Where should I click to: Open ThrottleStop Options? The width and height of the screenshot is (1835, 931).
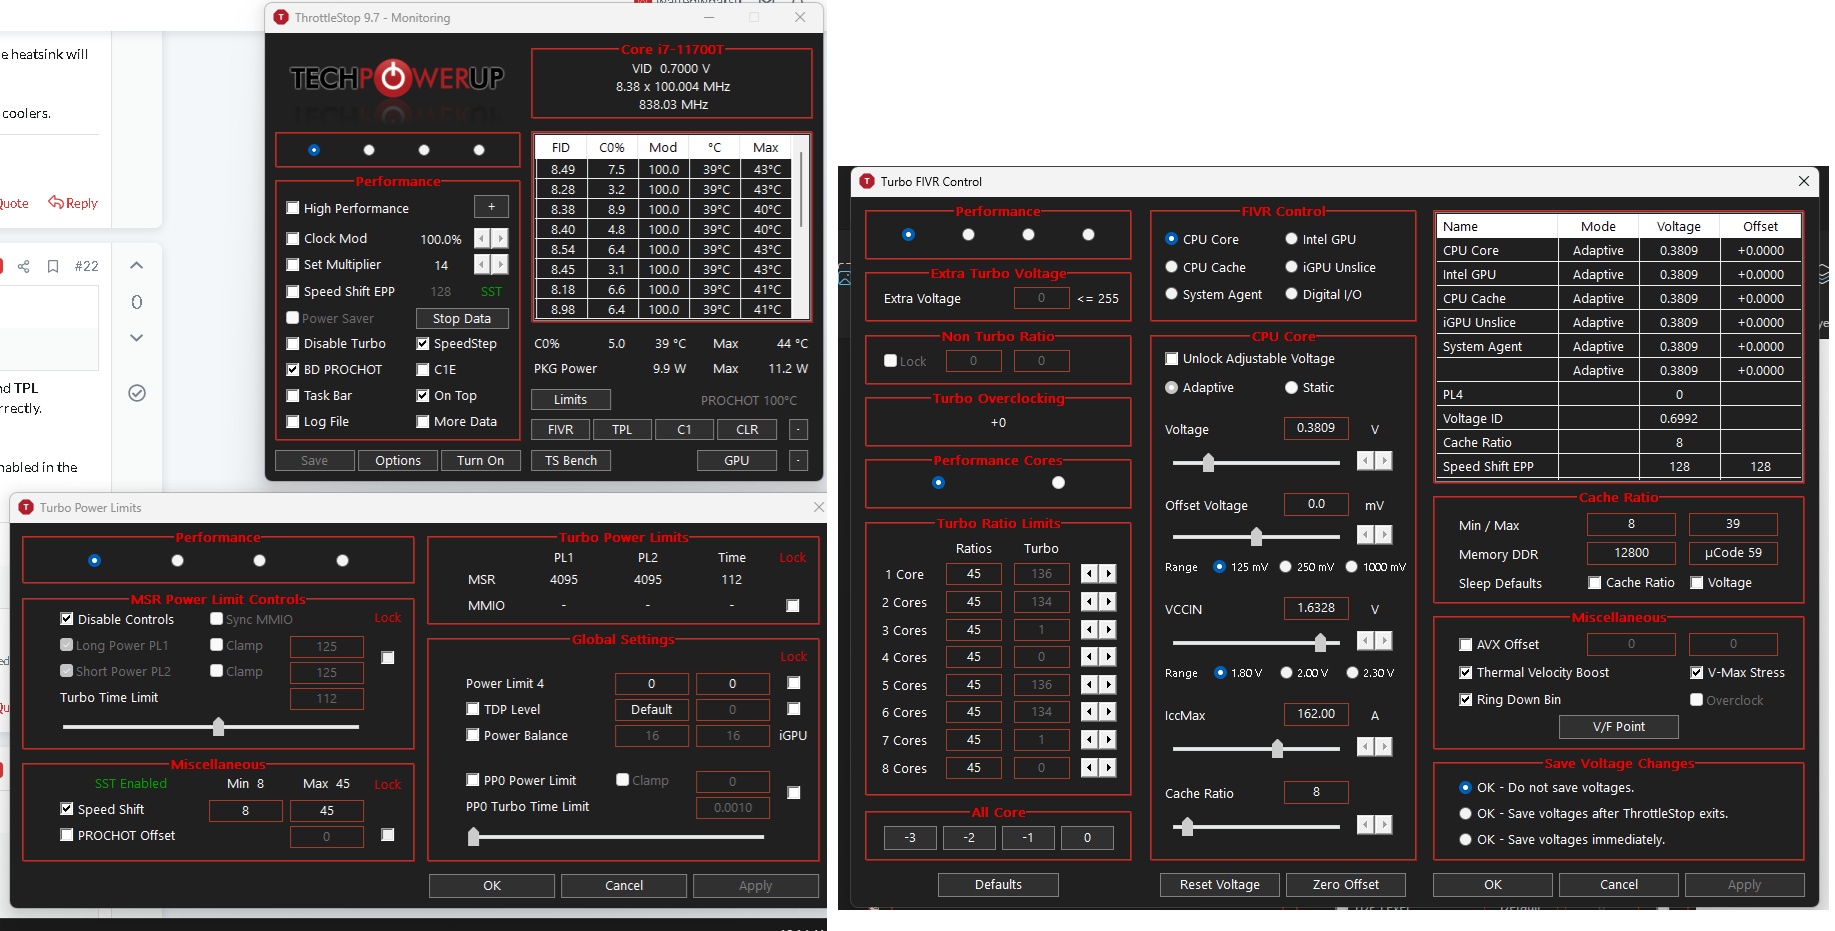[x=398, y=460]
